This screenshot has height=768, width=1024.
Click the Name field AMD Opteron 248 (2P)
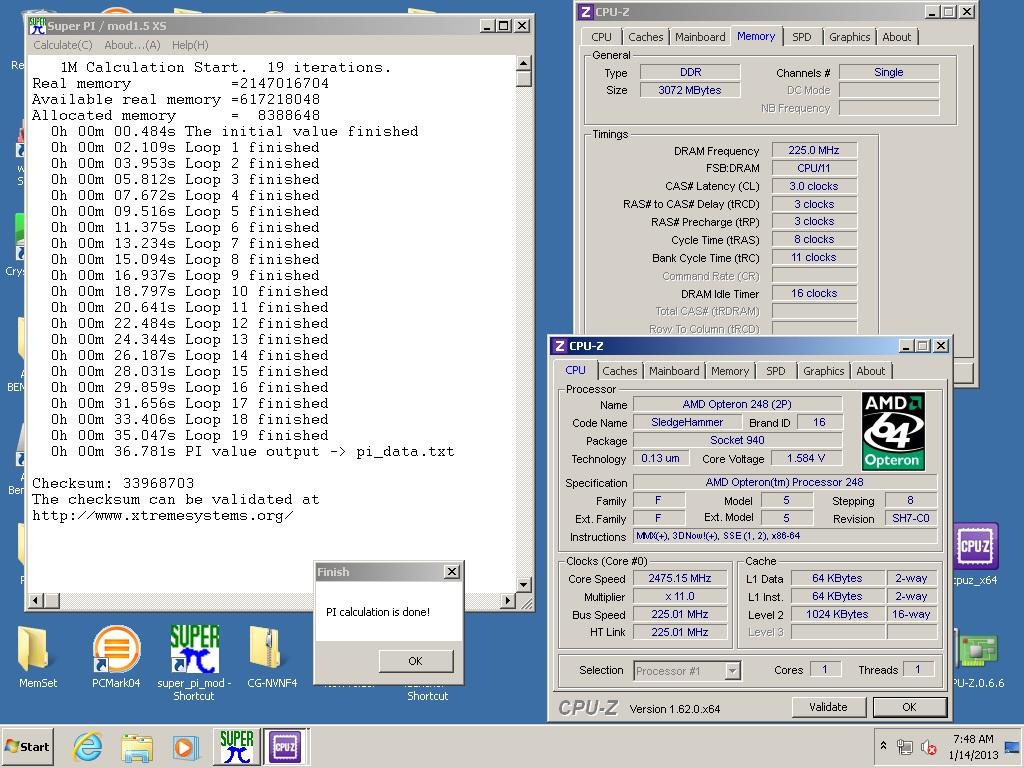tap(737, 404)
